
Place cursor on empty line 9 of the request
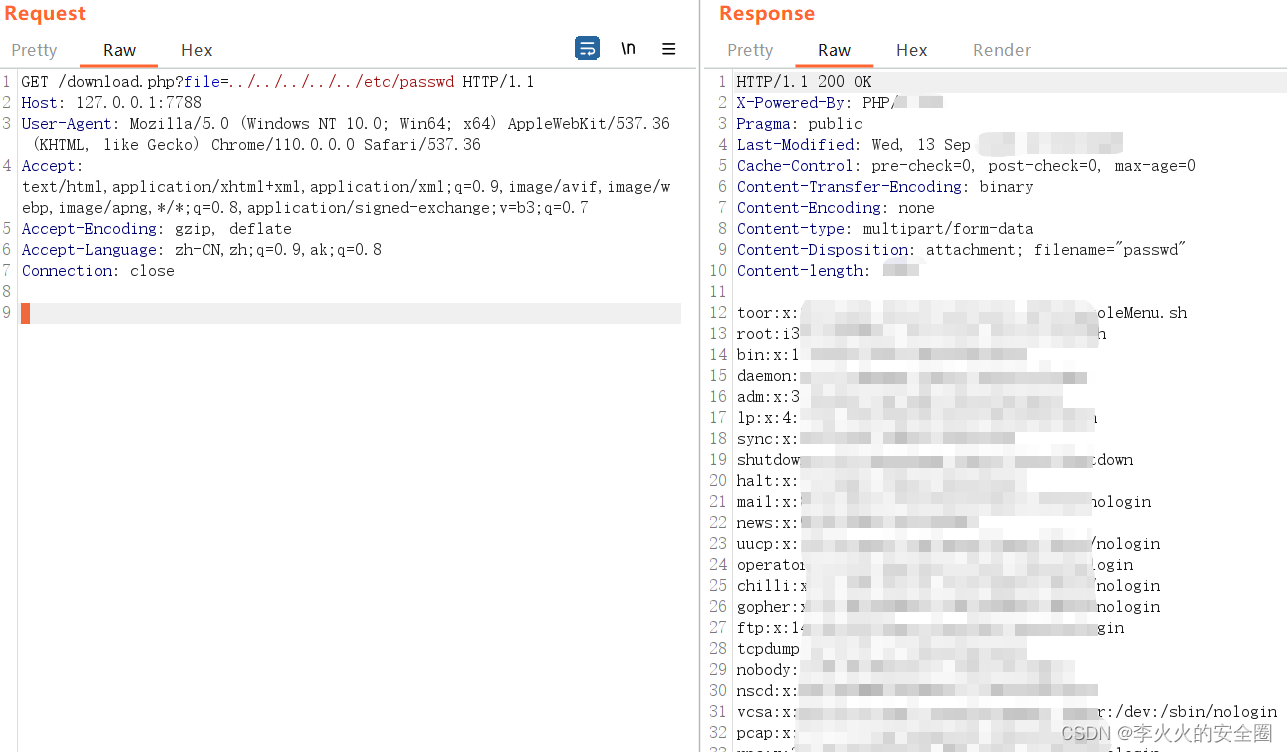coord(350,313)
